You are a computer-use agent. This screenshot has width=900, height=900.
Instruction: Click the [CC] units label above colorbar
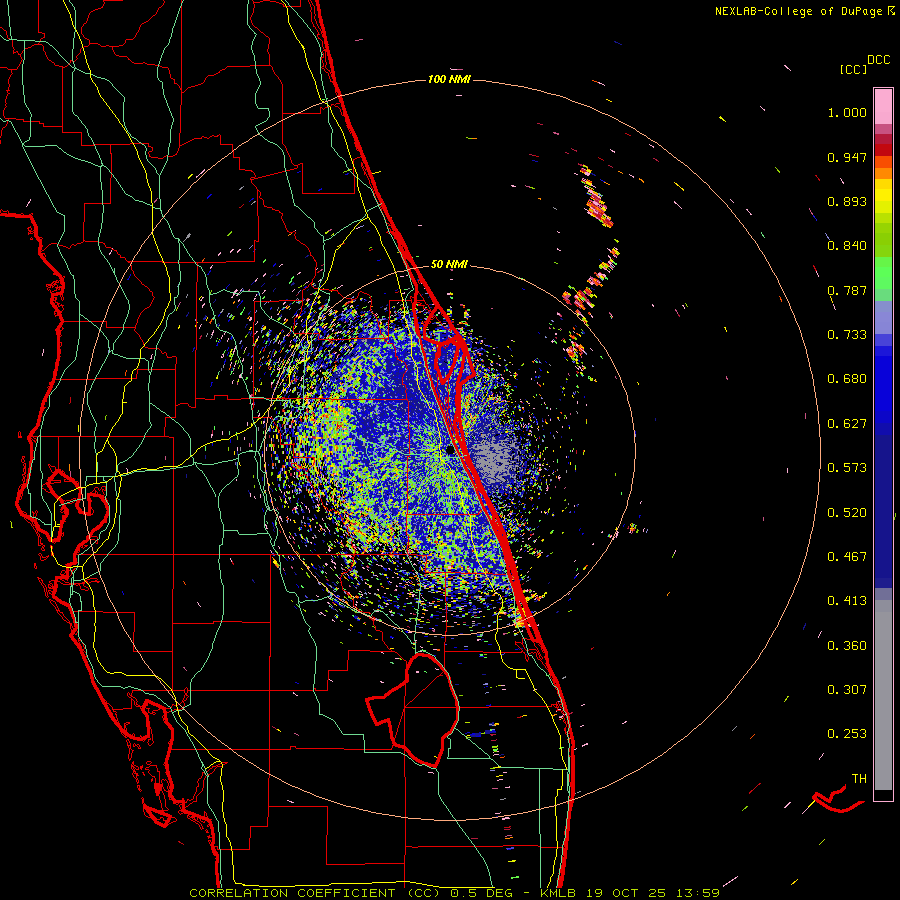point(853,69)
